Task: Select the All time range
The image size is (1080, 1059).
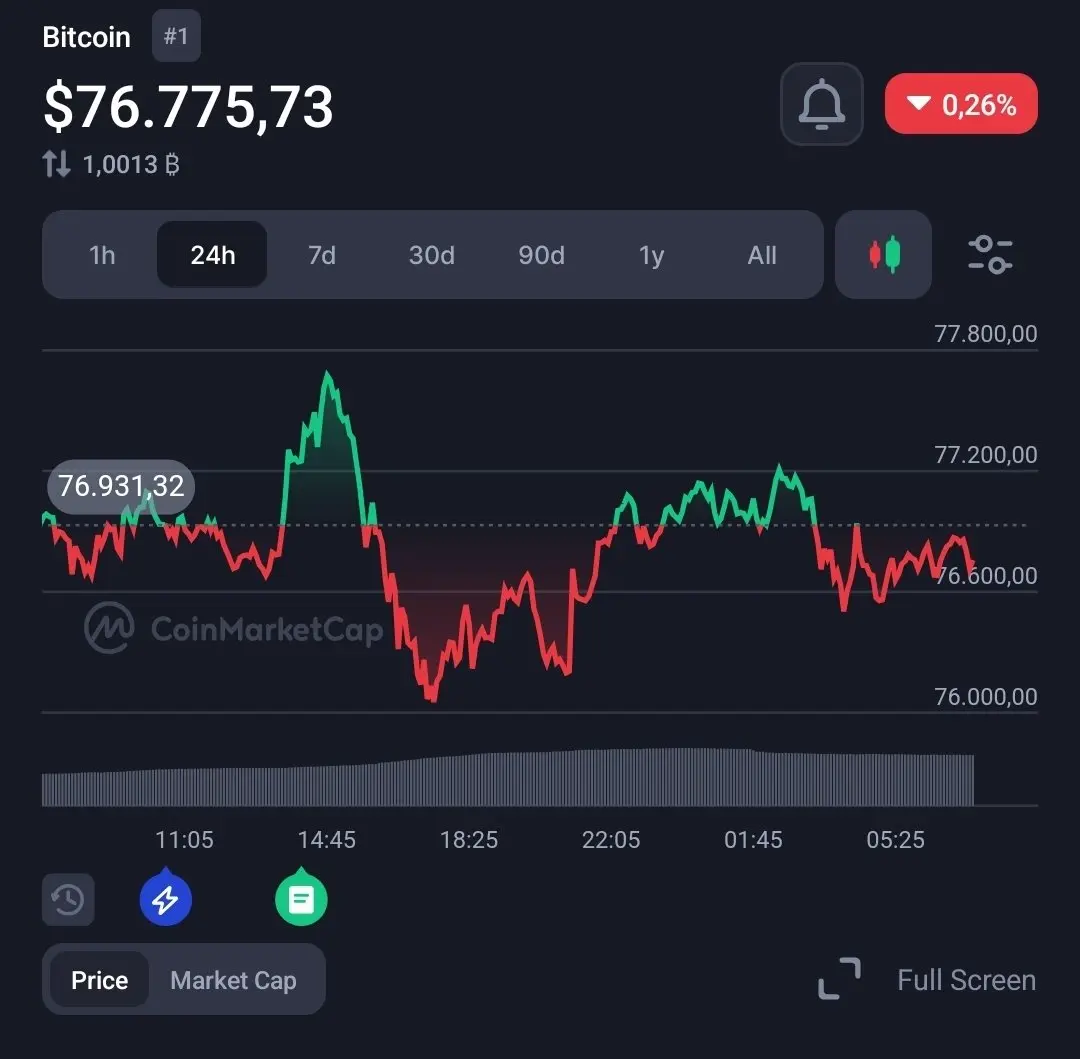Action: point(762,255)
